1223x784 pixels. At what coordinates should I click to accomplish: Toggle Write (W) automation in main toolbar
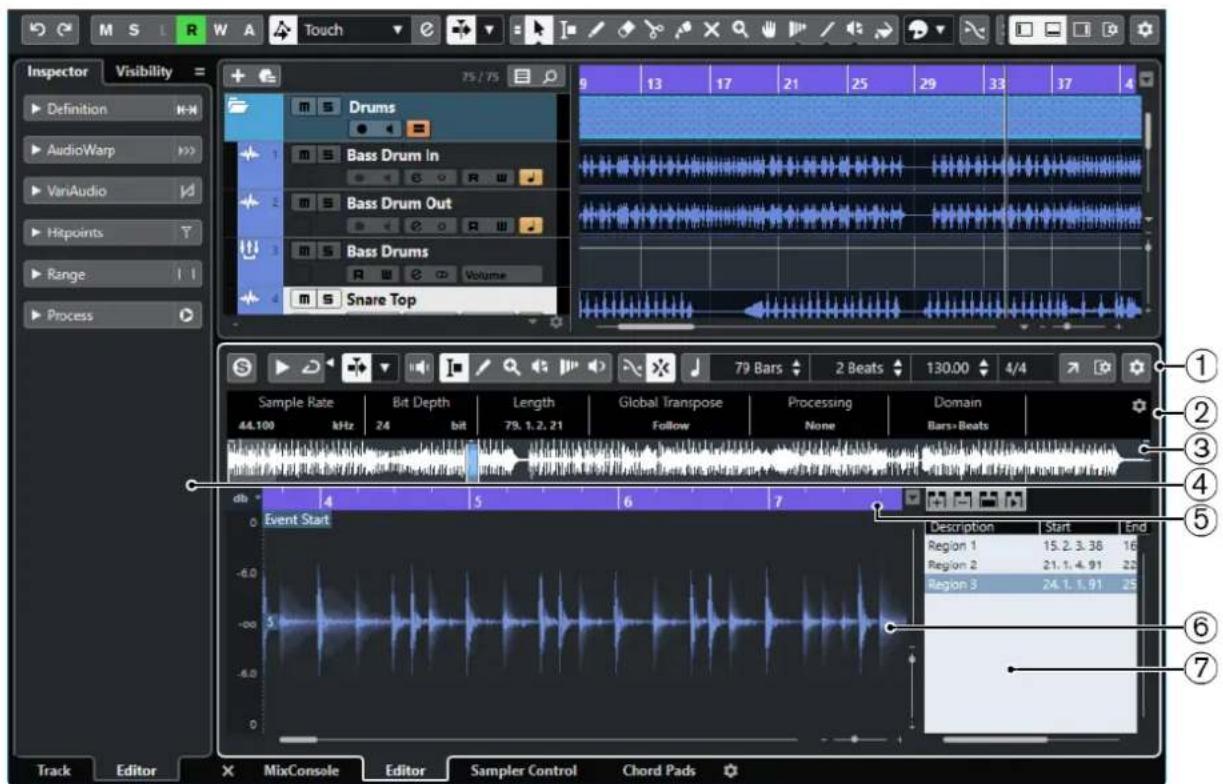(218, 30)
